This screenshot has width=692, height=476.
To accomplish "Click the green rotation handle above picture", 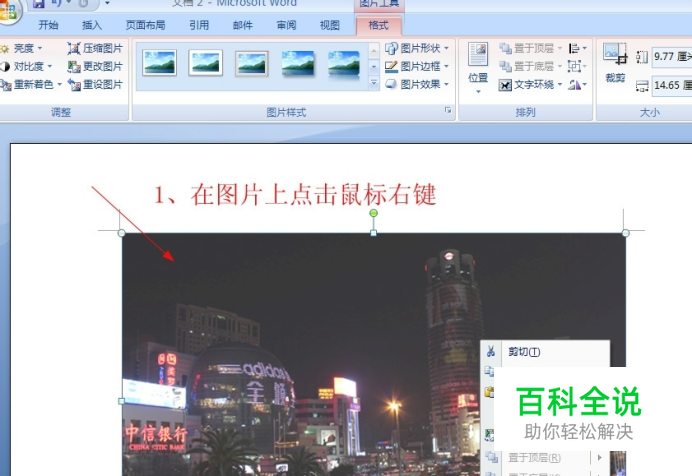I will tap(373, 214).
